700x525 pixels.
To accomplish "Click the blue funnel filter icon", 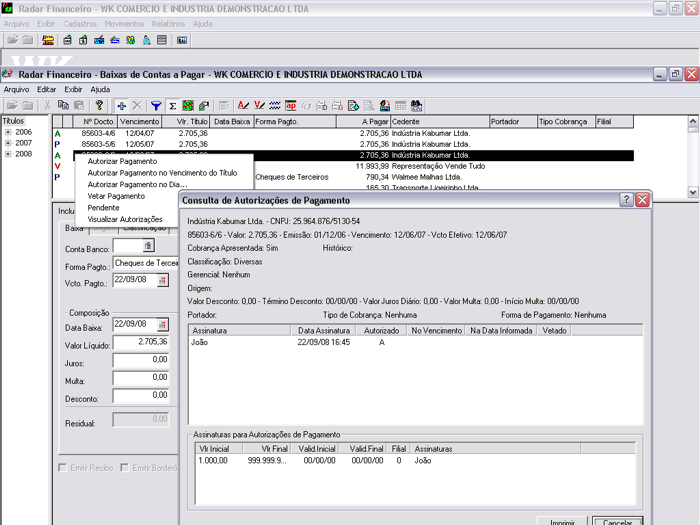I will [x=156, y=105].
